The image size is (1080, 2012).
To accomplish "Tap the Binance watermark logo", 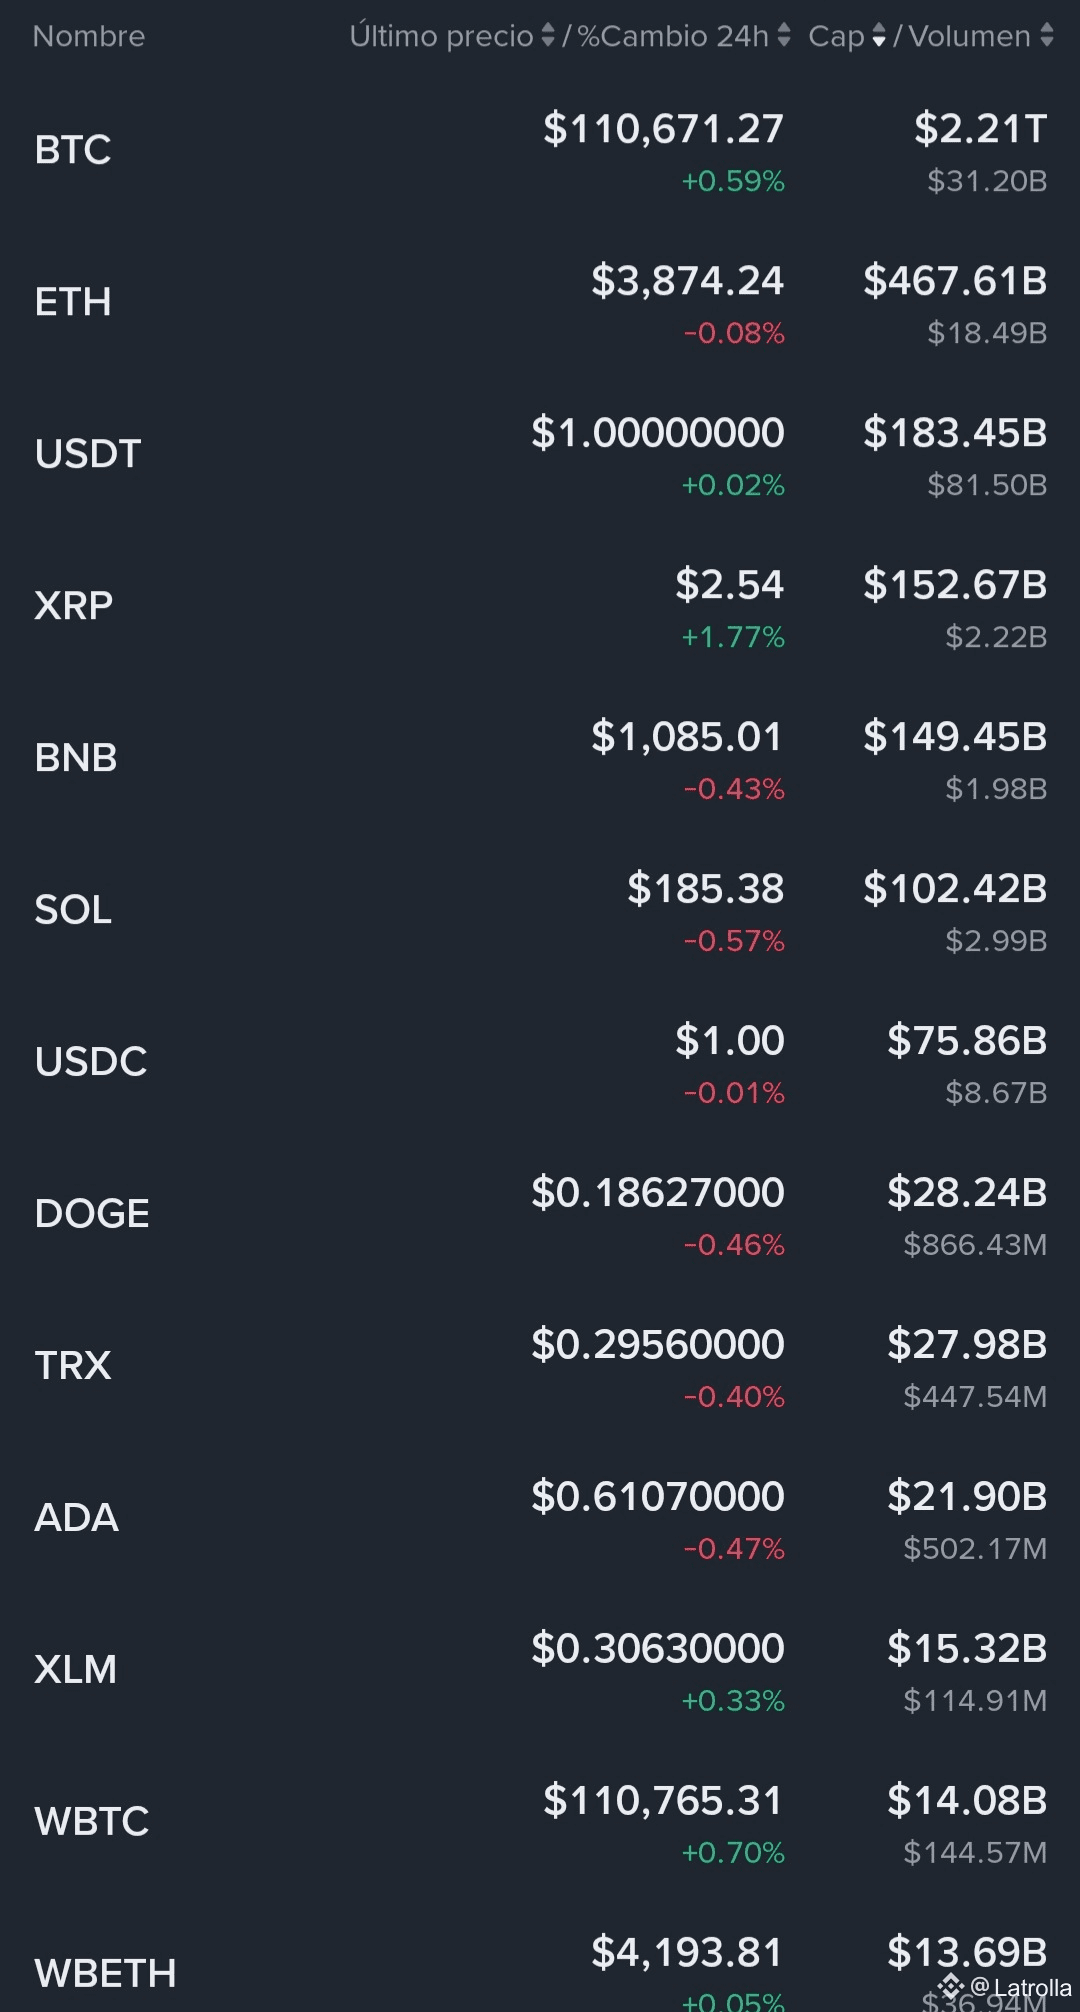I will (x=950, y=1986).
